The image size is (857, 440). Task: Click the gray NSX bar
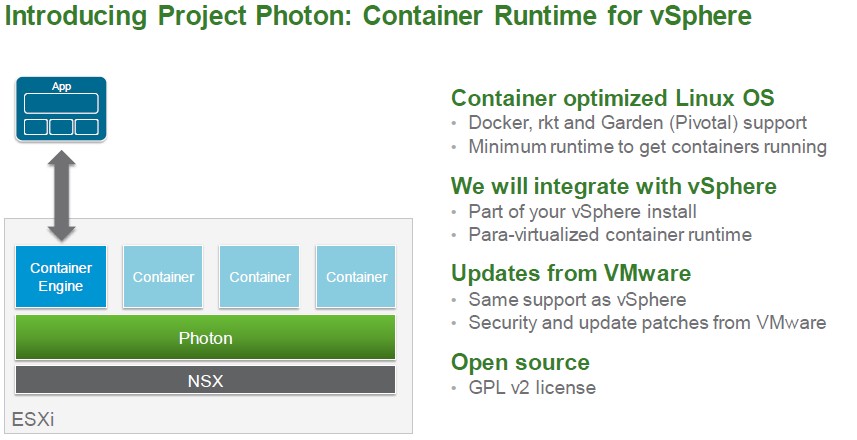206,380
